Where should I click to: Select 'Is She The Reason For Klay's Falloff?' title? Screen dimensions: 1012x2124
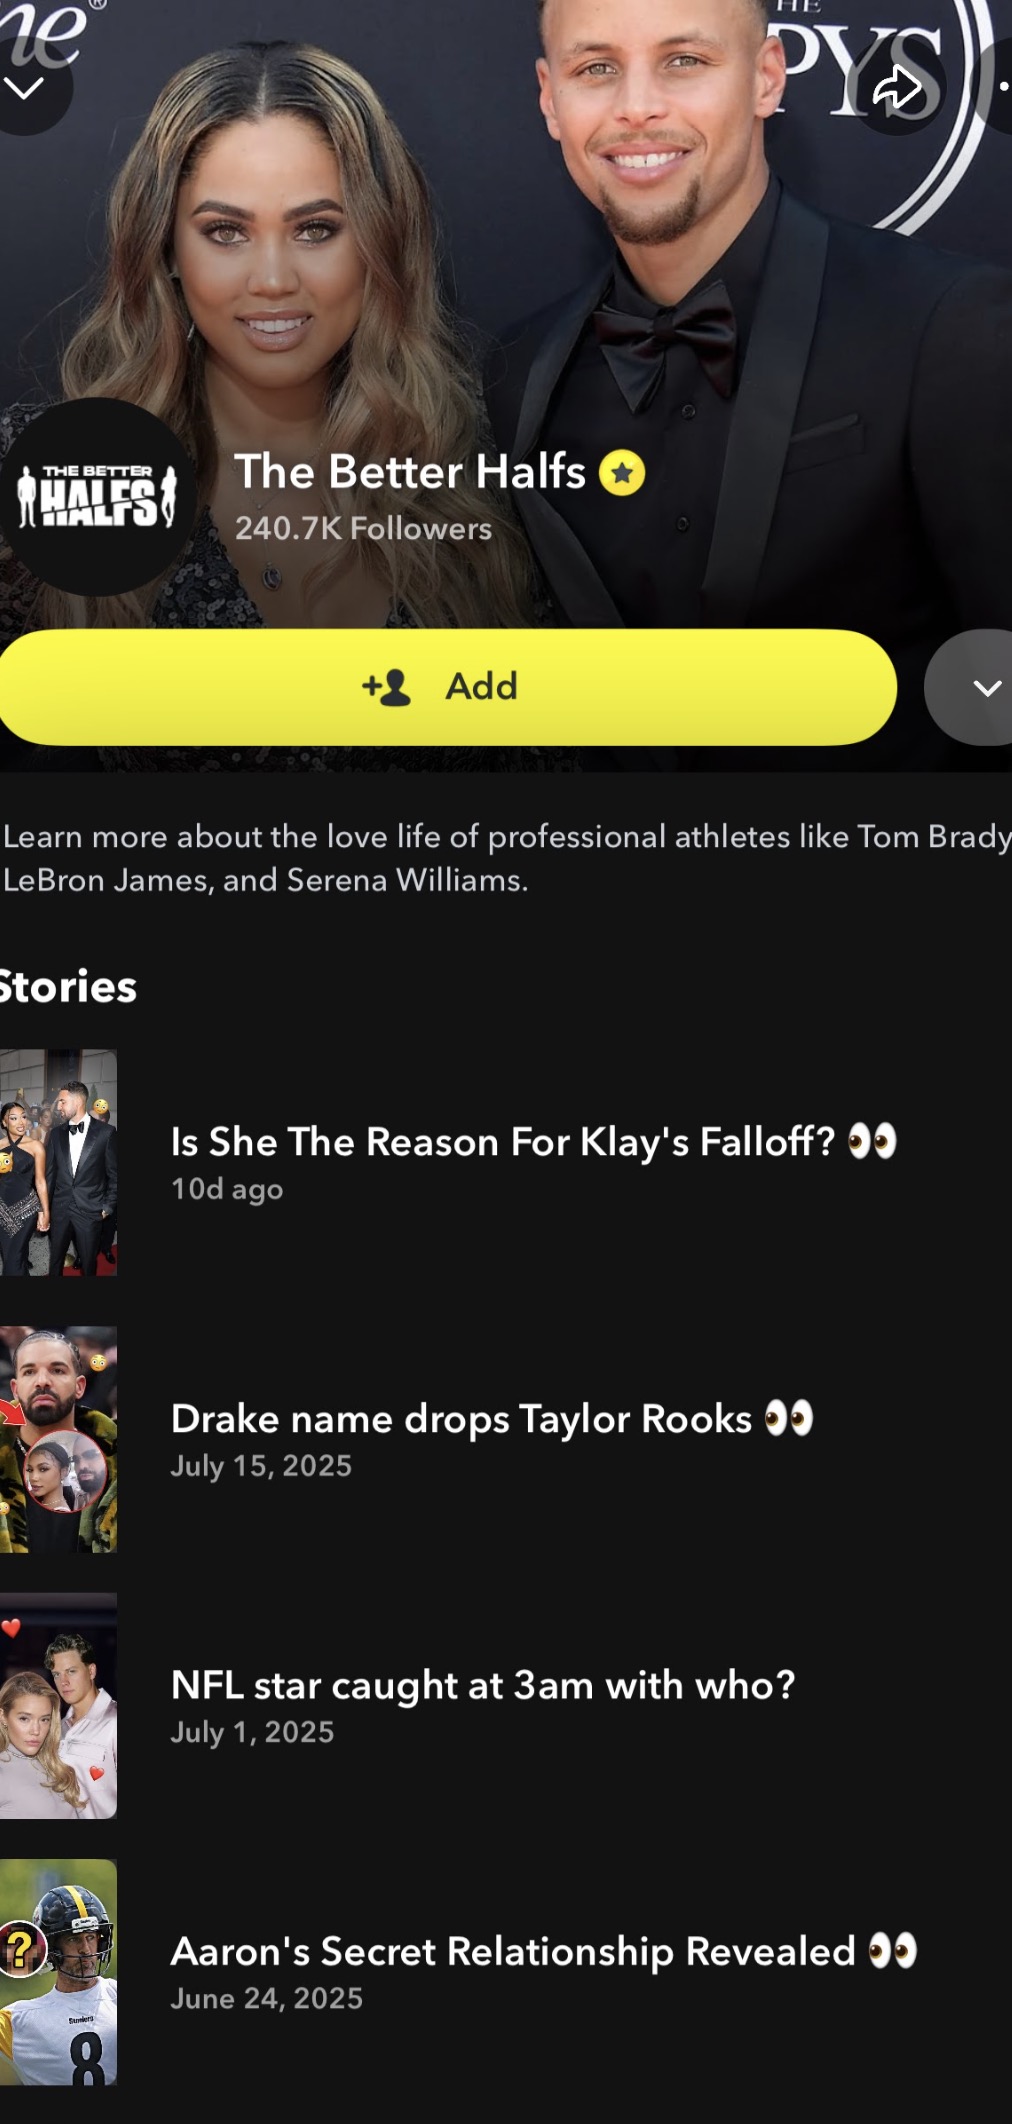tap(534, 1142)
